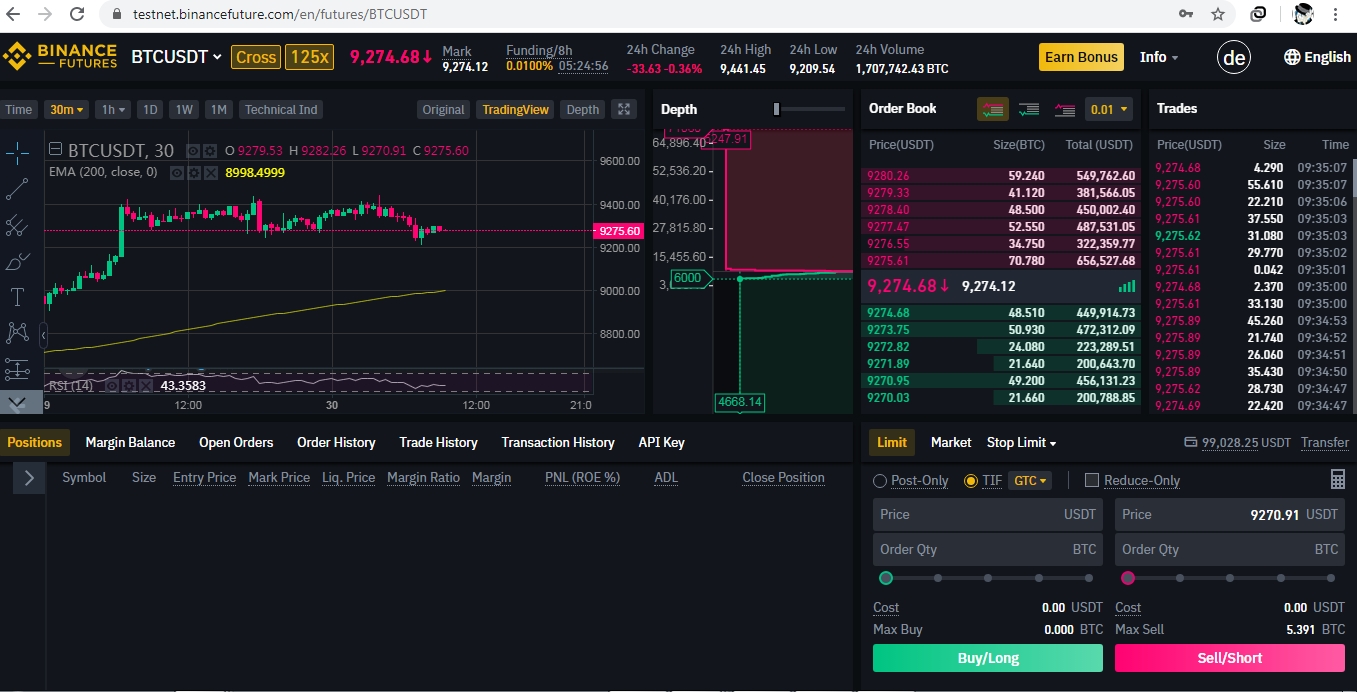Switch to Trade History tab
Image resolution: width=1357 pixels, height=692 pixels.
pyautogui.click(x=438, y=442)
